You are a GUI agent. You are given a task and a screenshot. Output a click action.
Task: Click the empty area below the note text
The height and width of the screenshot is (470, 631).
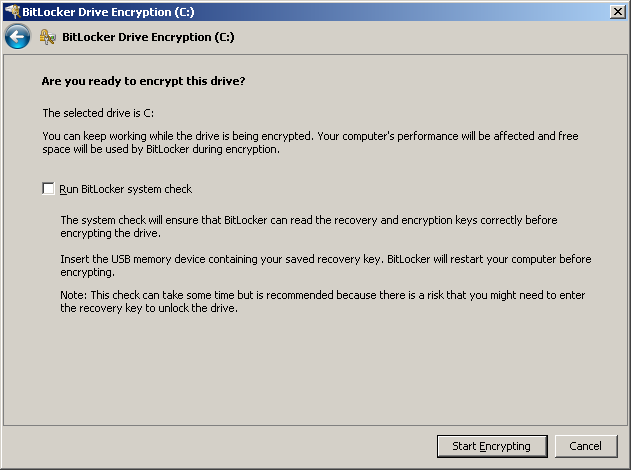pos(316,368)
